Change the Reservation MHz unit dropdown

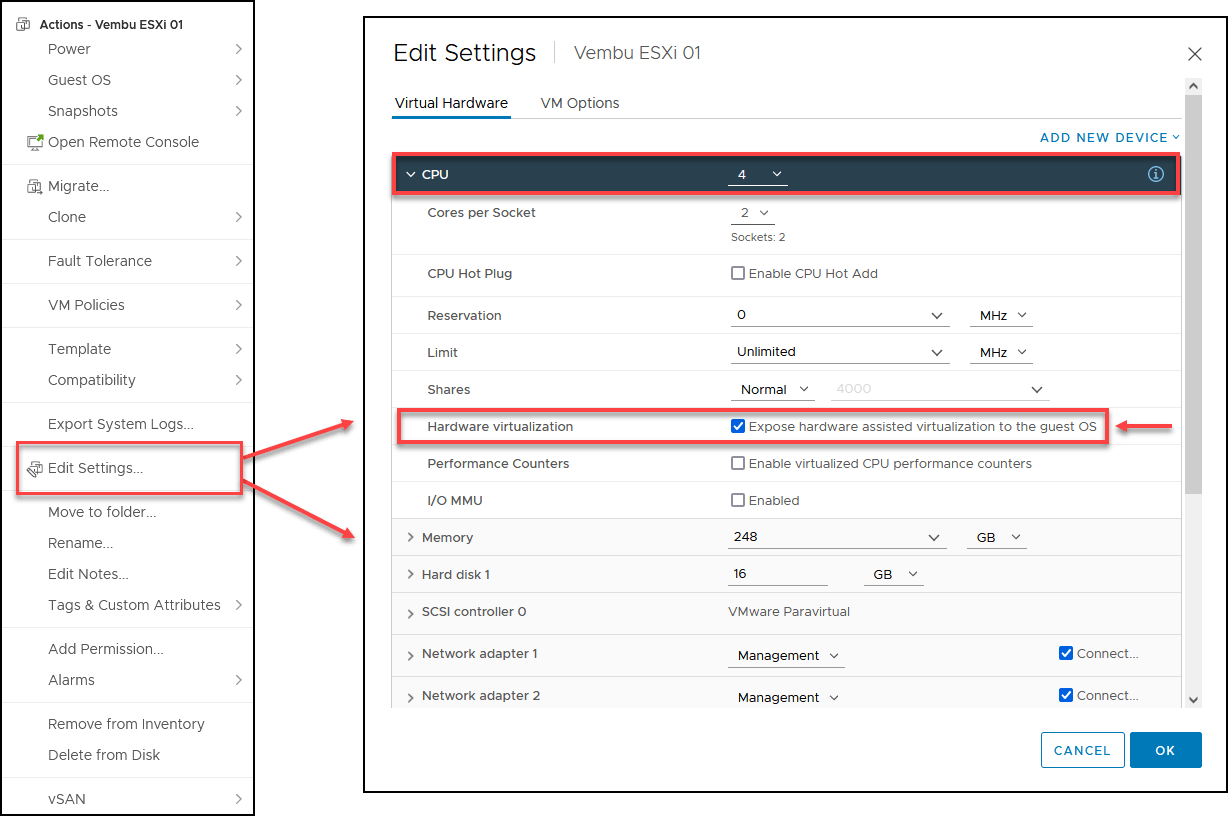click(1000, 316)
